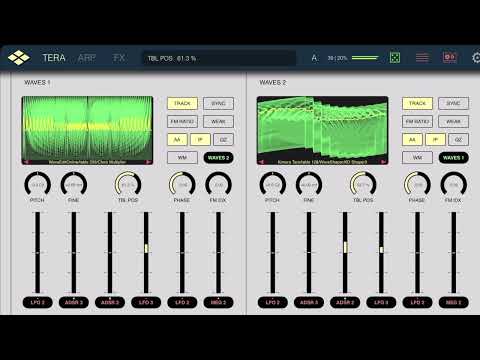Viewport: 480px width, 360px height.
Task: Toggle SYNC in Waves 1
Action: tap(218, 103)
